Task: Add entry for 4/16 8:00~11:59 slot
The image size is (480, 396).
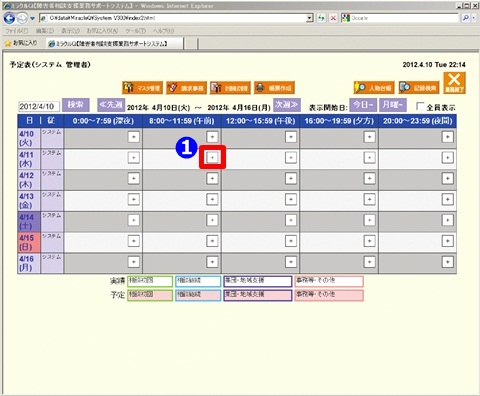Action: point(212,262)
